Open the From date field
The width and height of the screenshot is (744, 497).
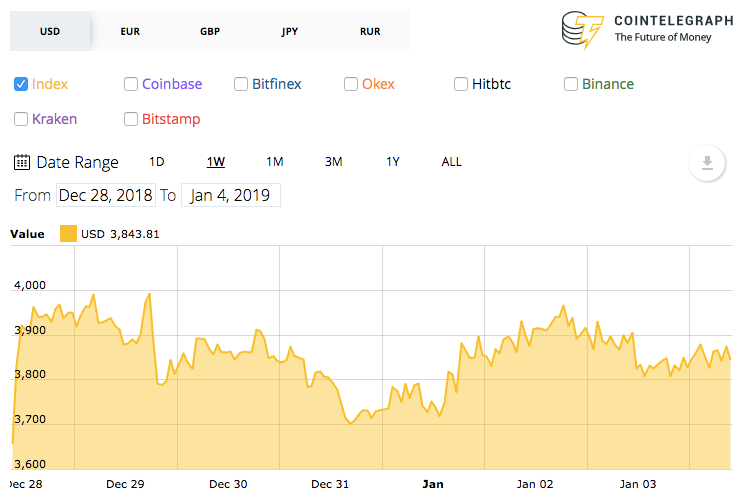[x=106, y=195]
